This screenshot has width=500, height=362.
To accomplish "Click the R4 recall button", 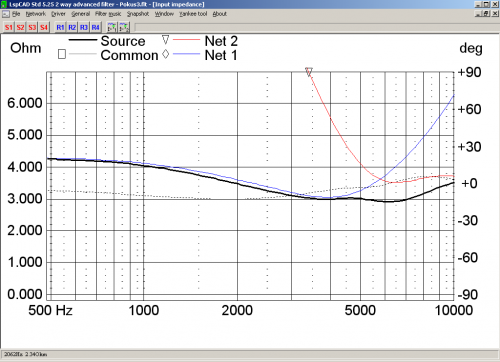I will (x=95, y=27).
